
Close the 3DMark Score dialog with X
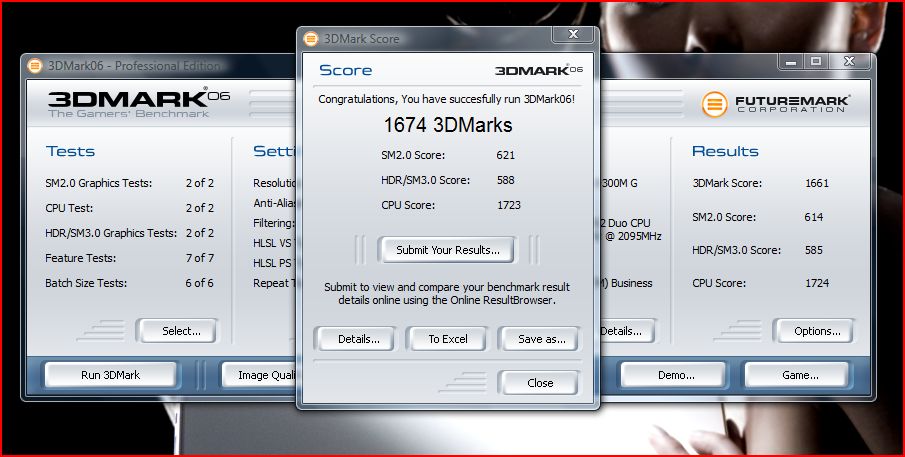tap(573, 35)
